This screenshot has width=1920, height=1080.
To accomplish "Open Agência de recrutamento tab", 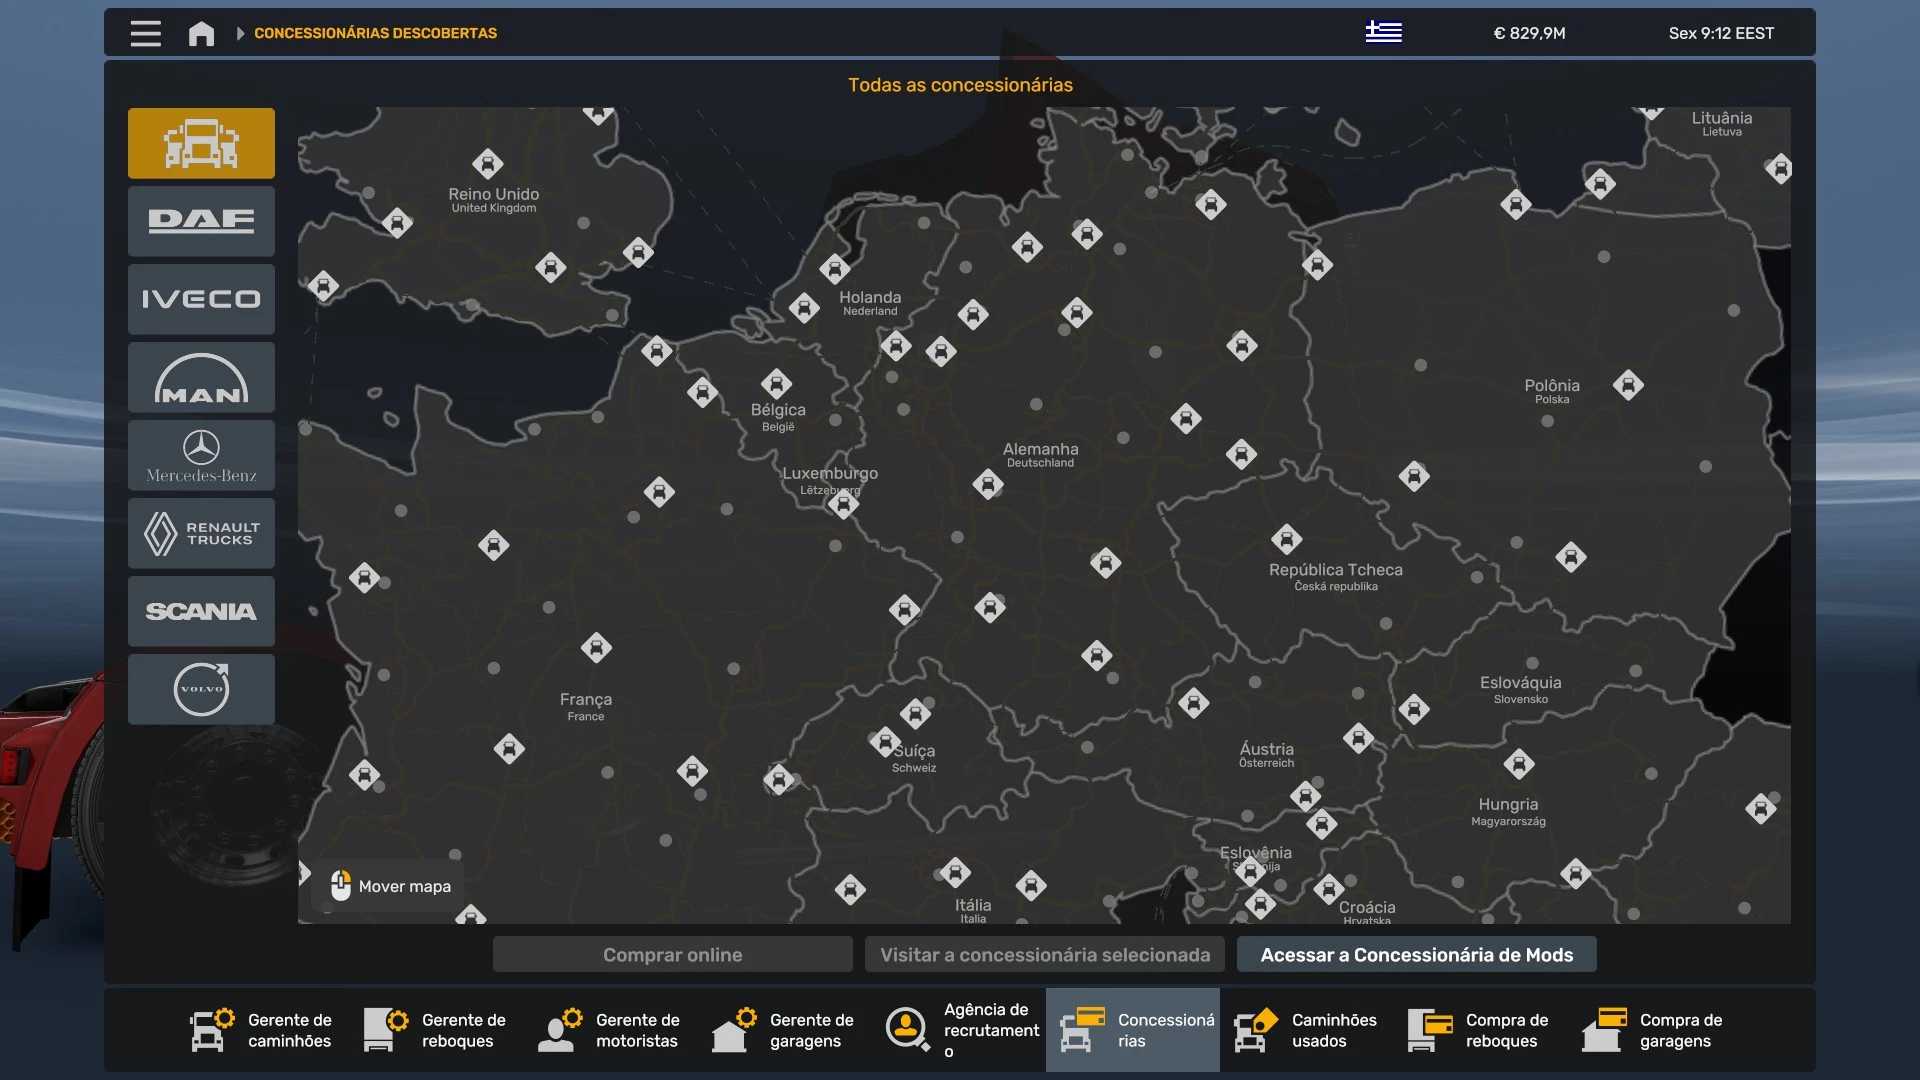I will [x=960, y=1030].
